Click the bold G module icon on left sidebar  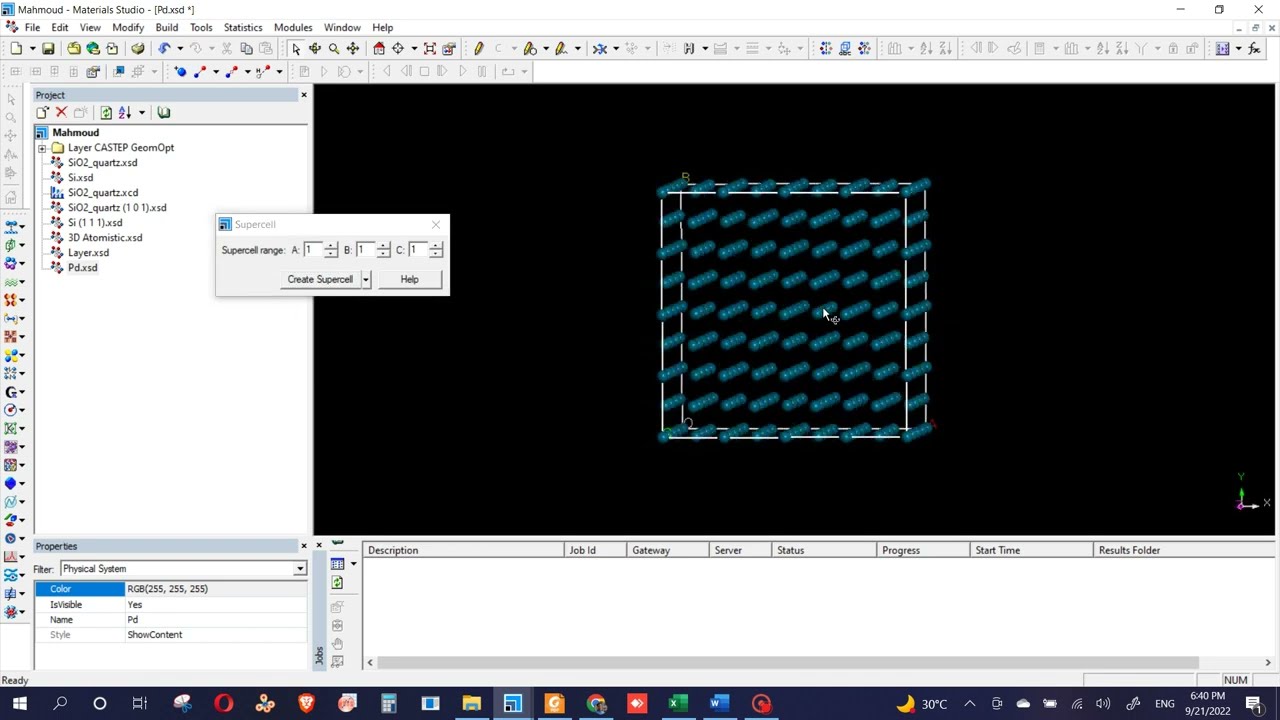[x=12, y=392]
